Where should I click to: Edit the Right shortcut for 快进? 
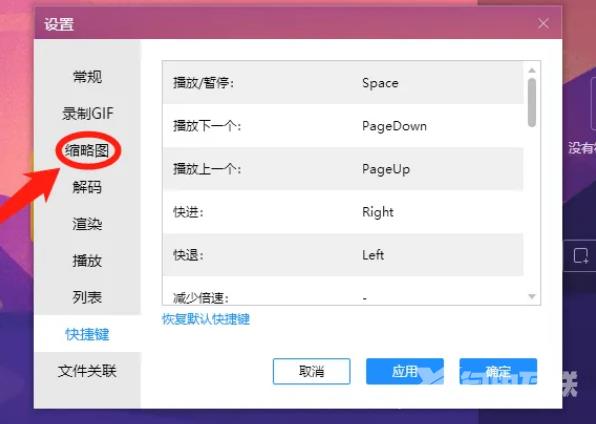click(378, 212)
